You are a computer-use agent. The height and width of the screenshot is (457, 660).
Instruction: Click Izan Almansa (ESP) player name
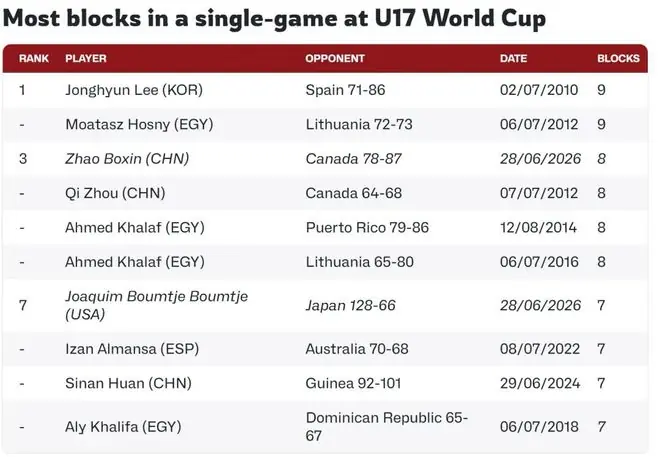tap(132, 349)
